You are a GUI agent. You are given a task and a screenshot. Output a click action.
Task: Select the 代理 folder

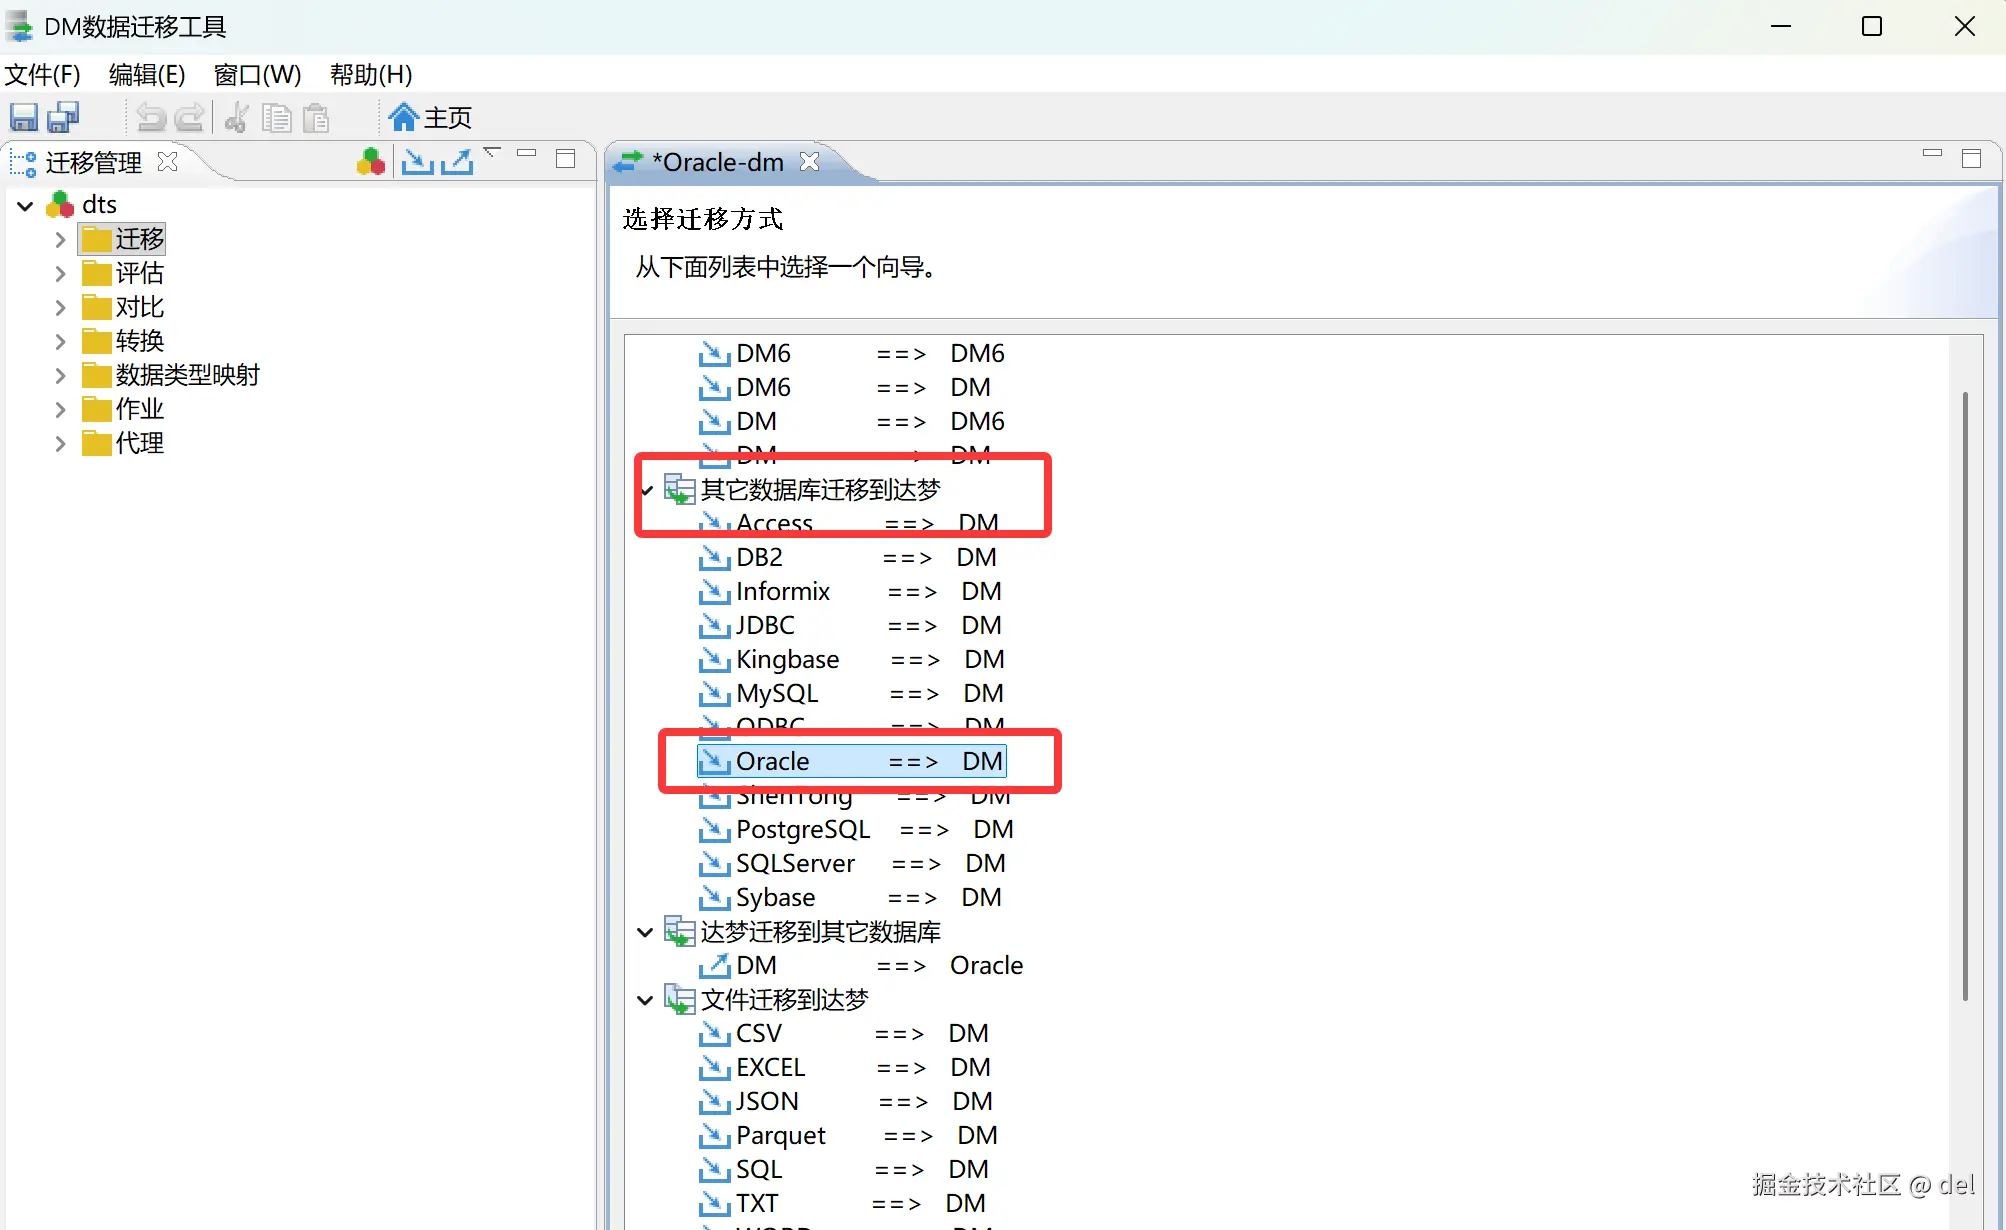point(123,443)
